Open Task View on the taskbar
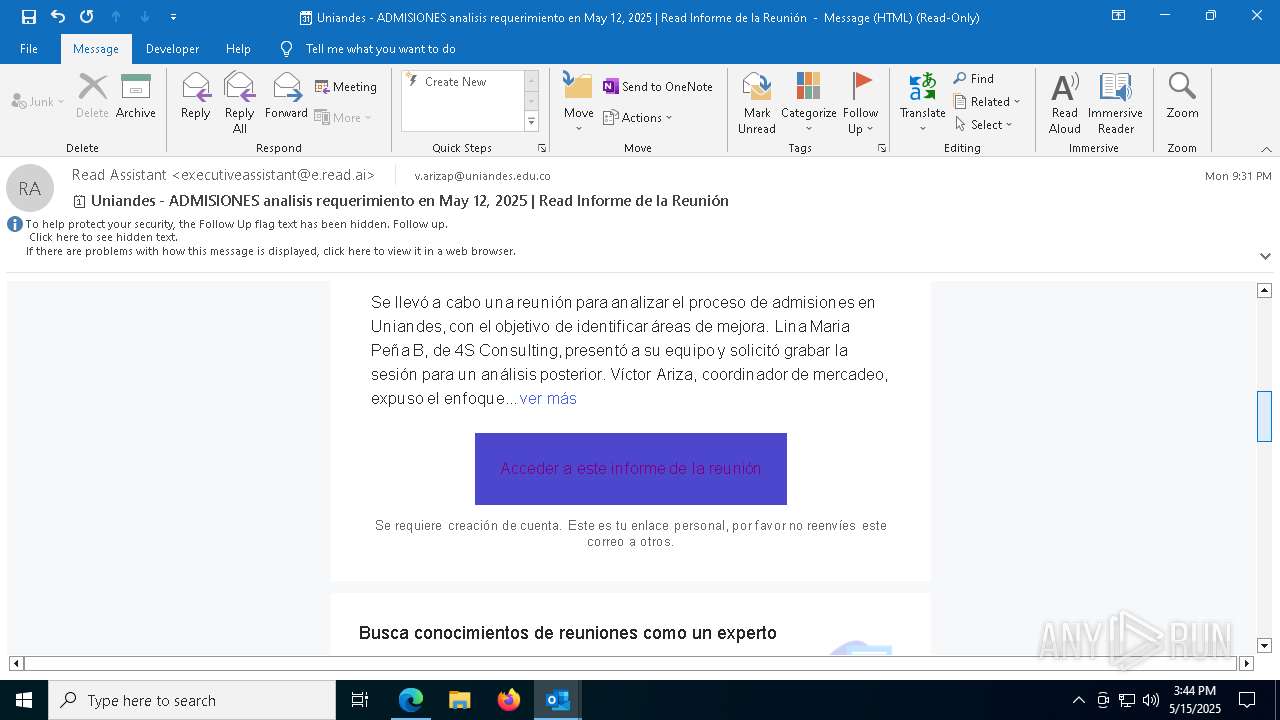The image size is (1280, 720). point(360,700)
